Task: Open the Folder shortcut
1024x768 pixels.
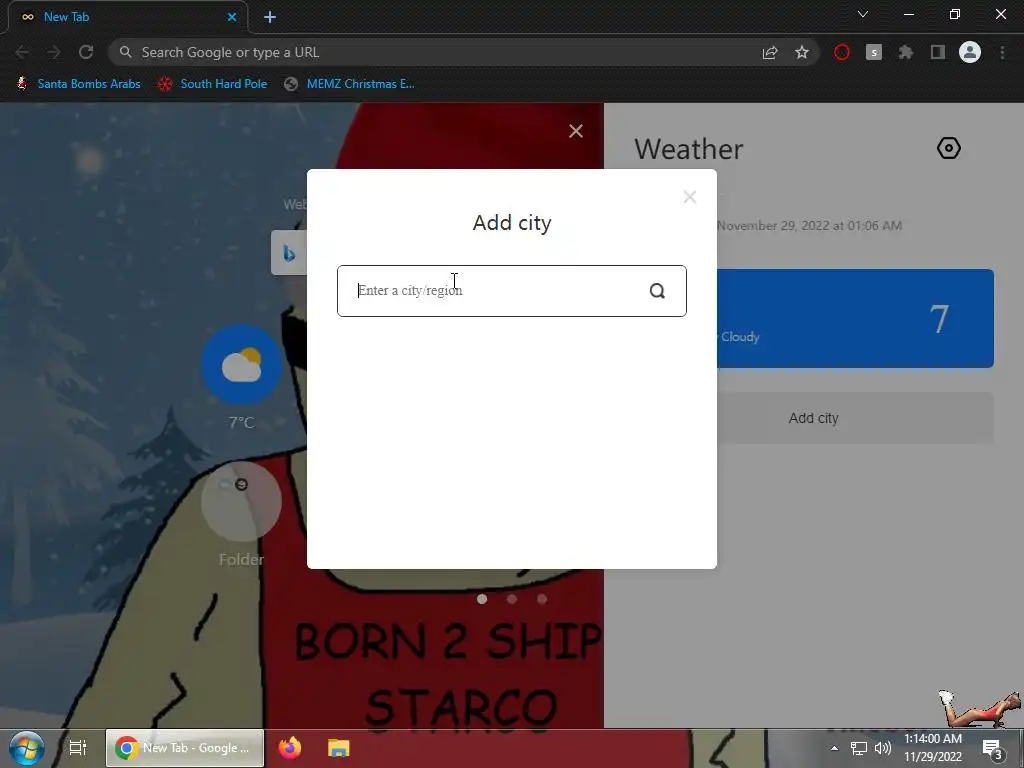Action: [x=242, y=501]
